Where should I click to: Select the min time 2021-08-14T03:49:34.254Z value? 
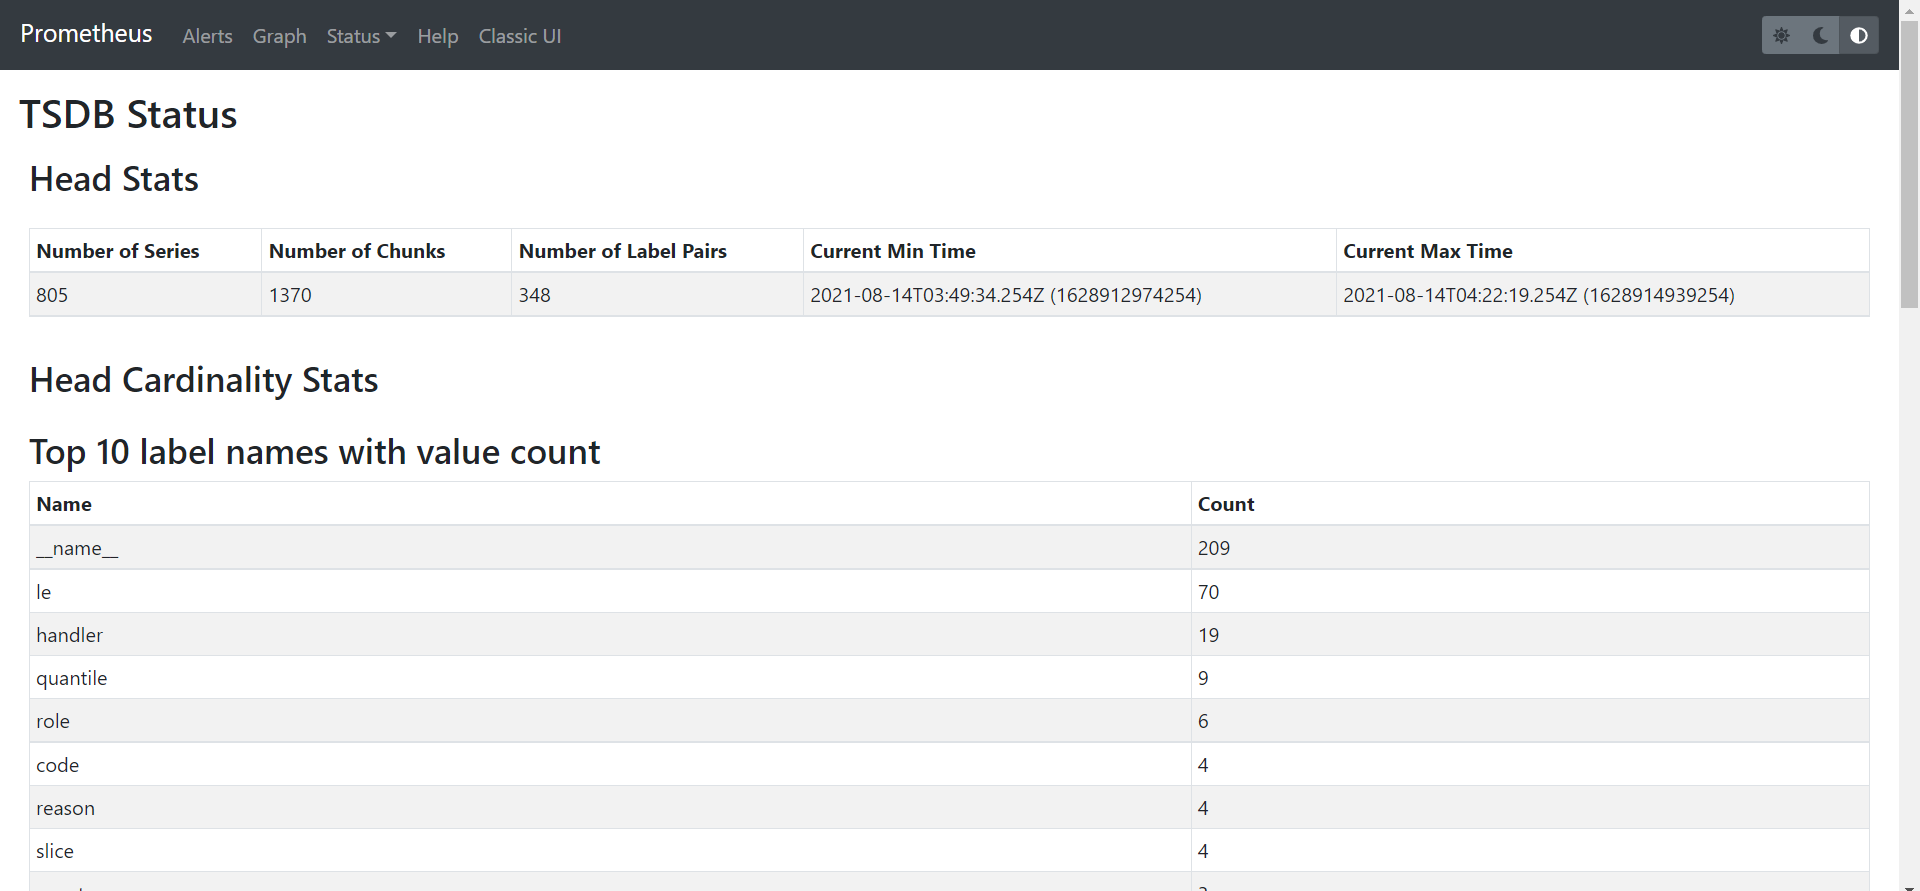point(1006,295)
